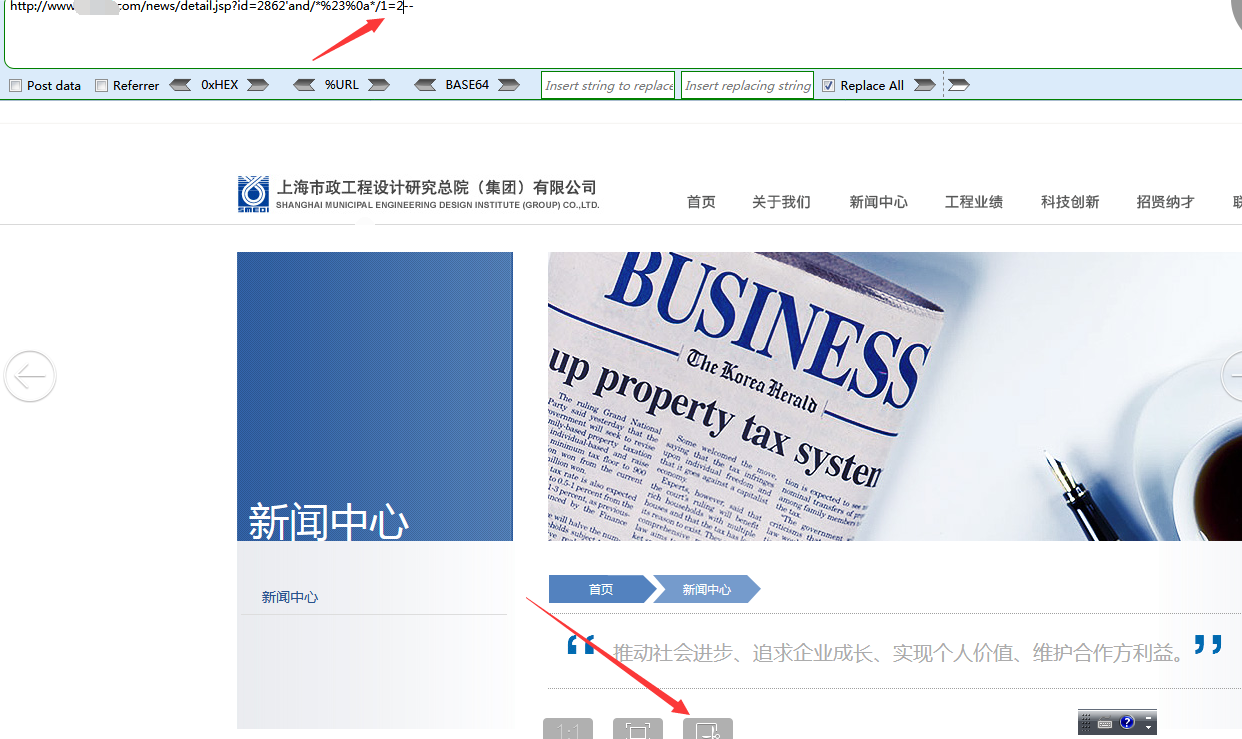
Task: Click the BASE64 label
Action: point(467,85)
